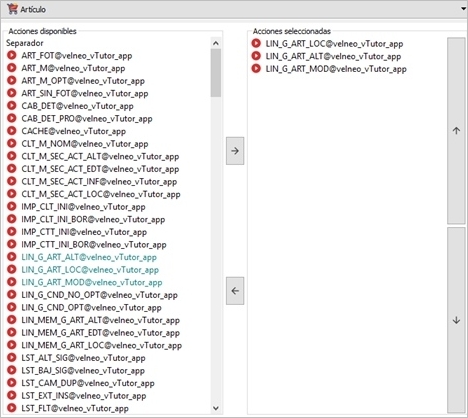Click the red icon next to LST_FLT@velneo_vTutor_app
Viewport: 468px width, 418px height.
(x=12, y=408)
